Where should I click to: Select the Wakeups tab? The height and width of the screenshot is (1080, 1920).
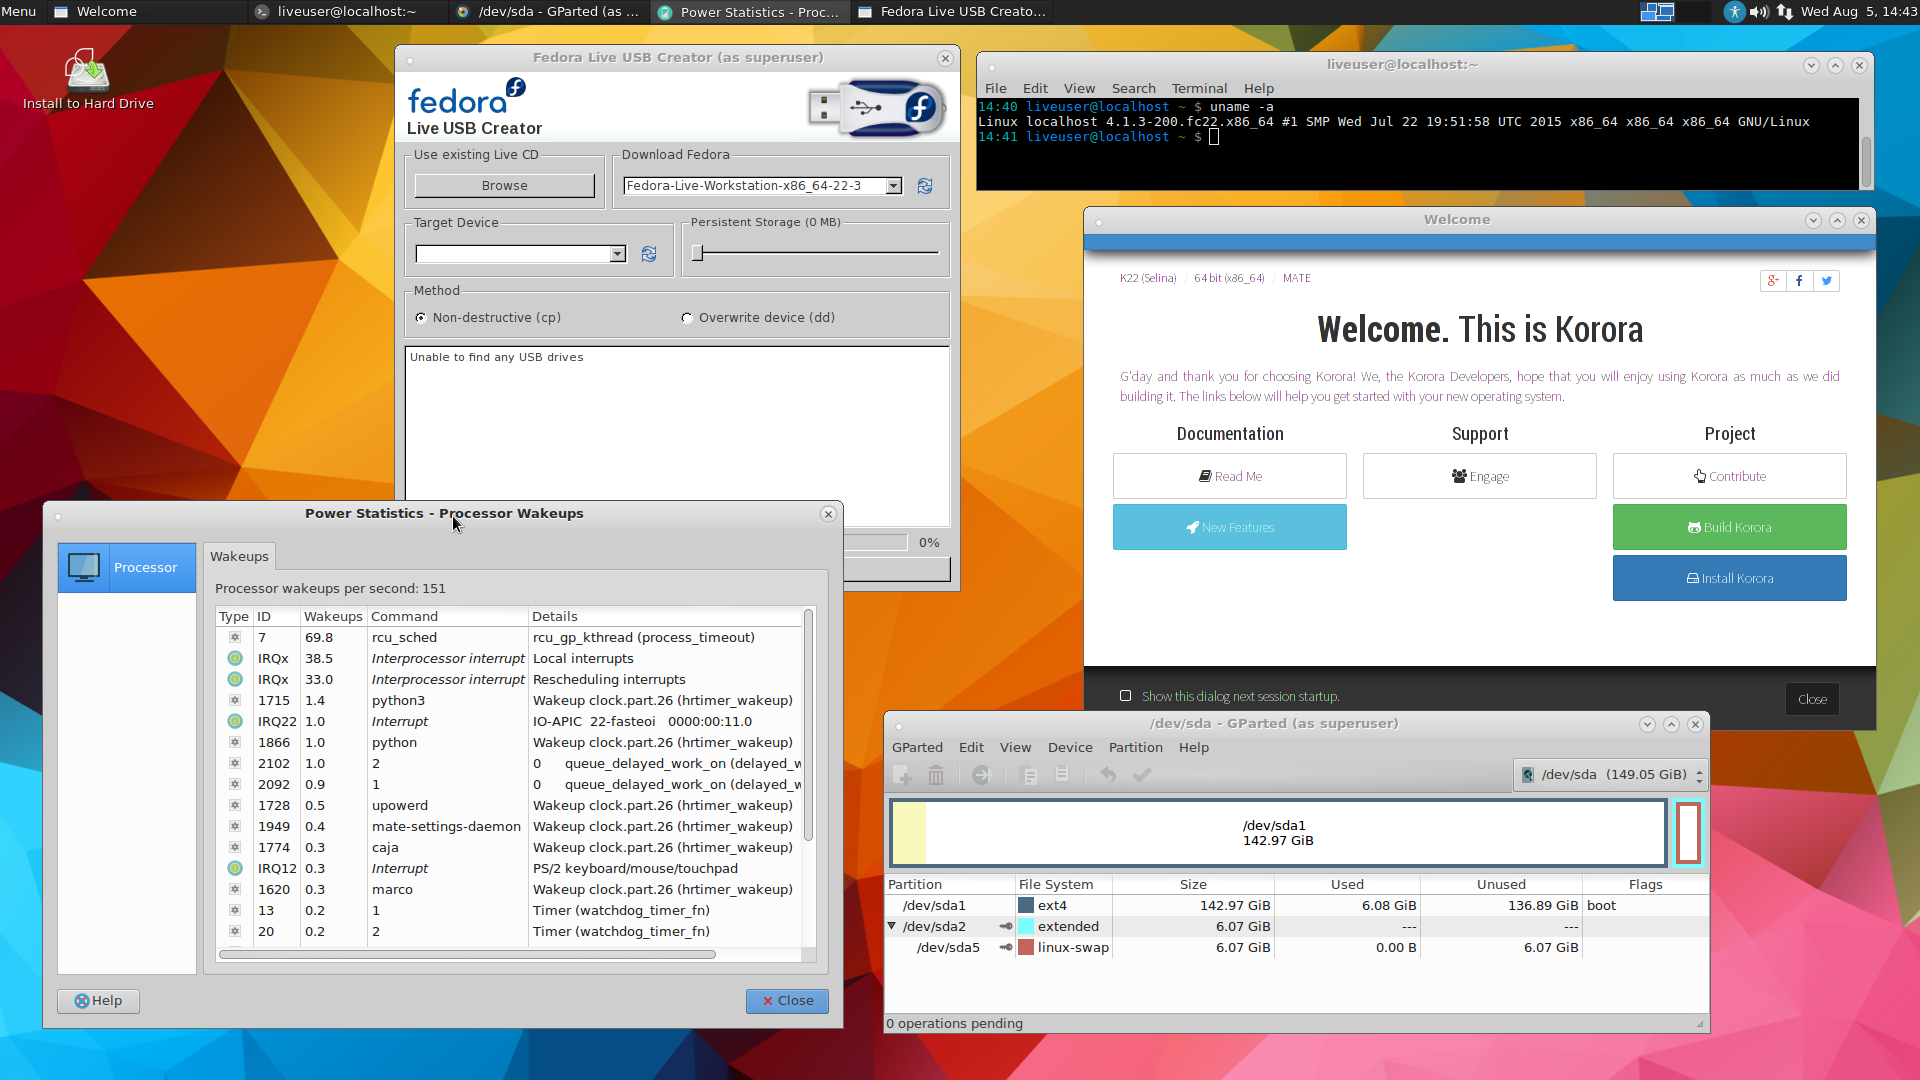(239, 557)
